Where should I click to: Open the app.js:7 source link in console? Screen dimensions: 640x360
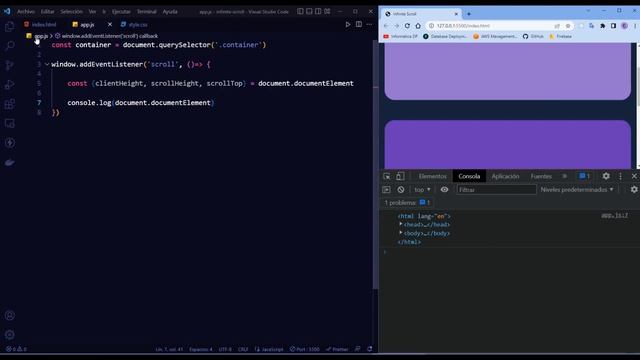coord(614,215)
